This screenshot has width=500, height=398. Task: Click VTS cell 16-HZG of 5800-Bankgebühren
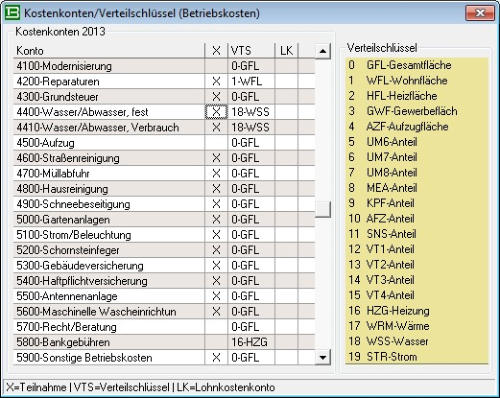point(251,342)
